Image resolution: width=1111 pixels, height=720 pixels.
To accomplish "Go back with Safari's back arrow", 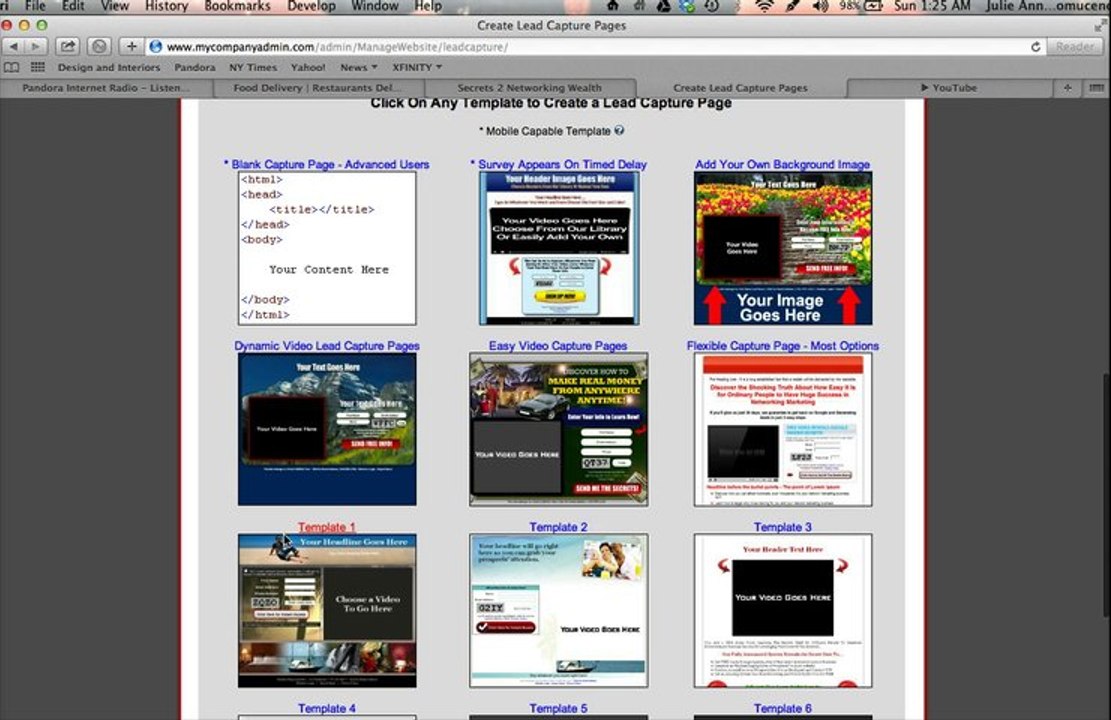I will pyautogui.click(x=14, y=47).
